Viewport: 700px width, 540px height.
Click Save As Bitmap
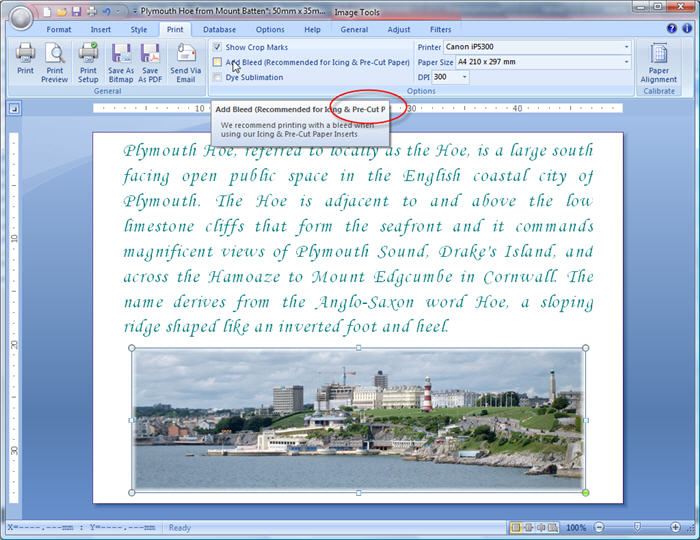[121, 60]
